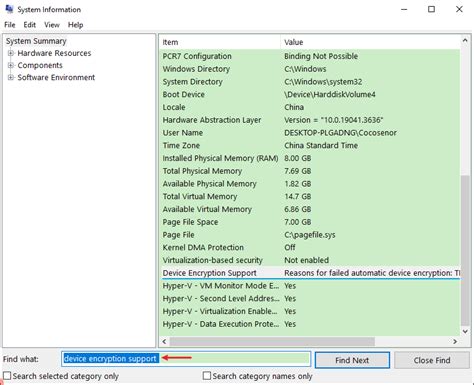Select the Kernel DMA Protection row

pos(310,247)
